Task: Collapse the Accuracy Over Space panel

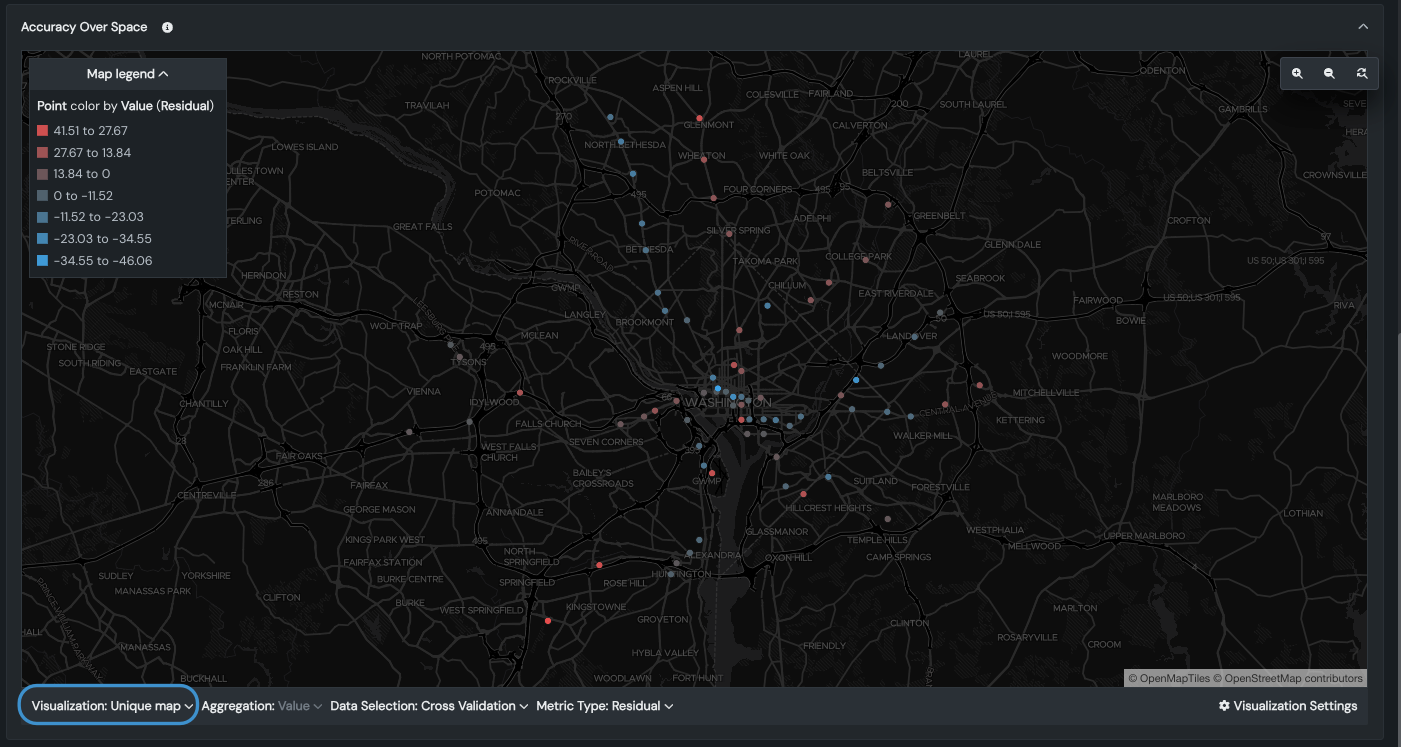Action: [x=1363, y=27]
